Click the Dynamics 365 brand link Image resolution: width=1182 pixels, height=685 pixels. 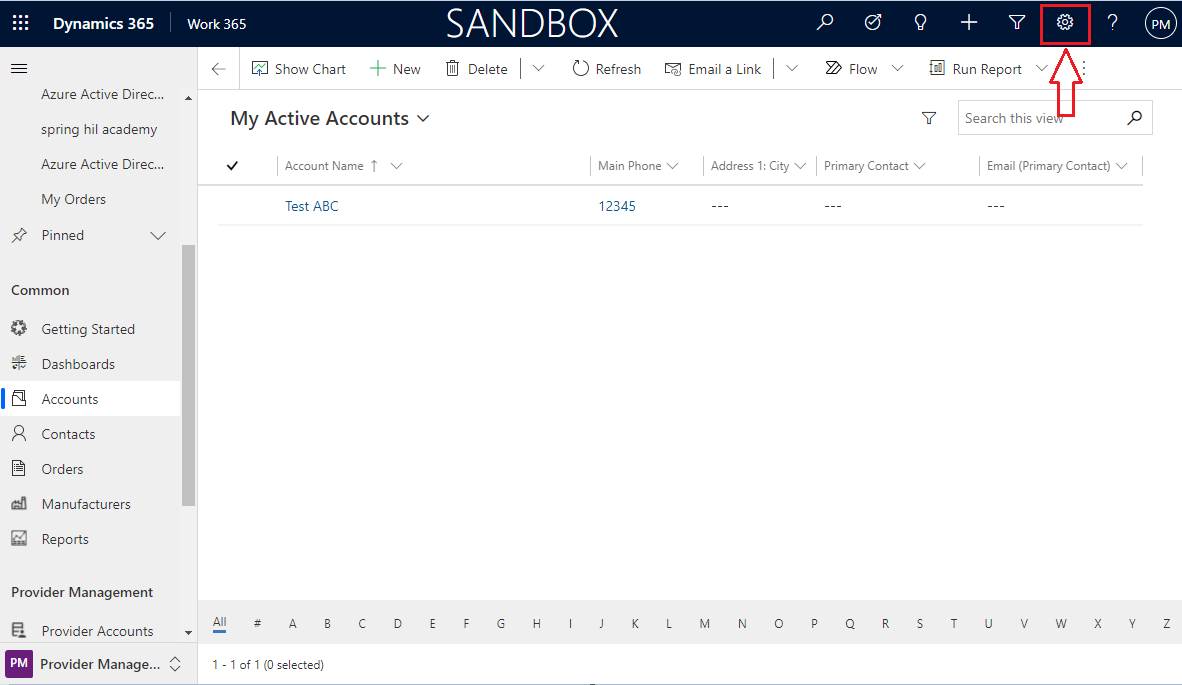point(103,23)
